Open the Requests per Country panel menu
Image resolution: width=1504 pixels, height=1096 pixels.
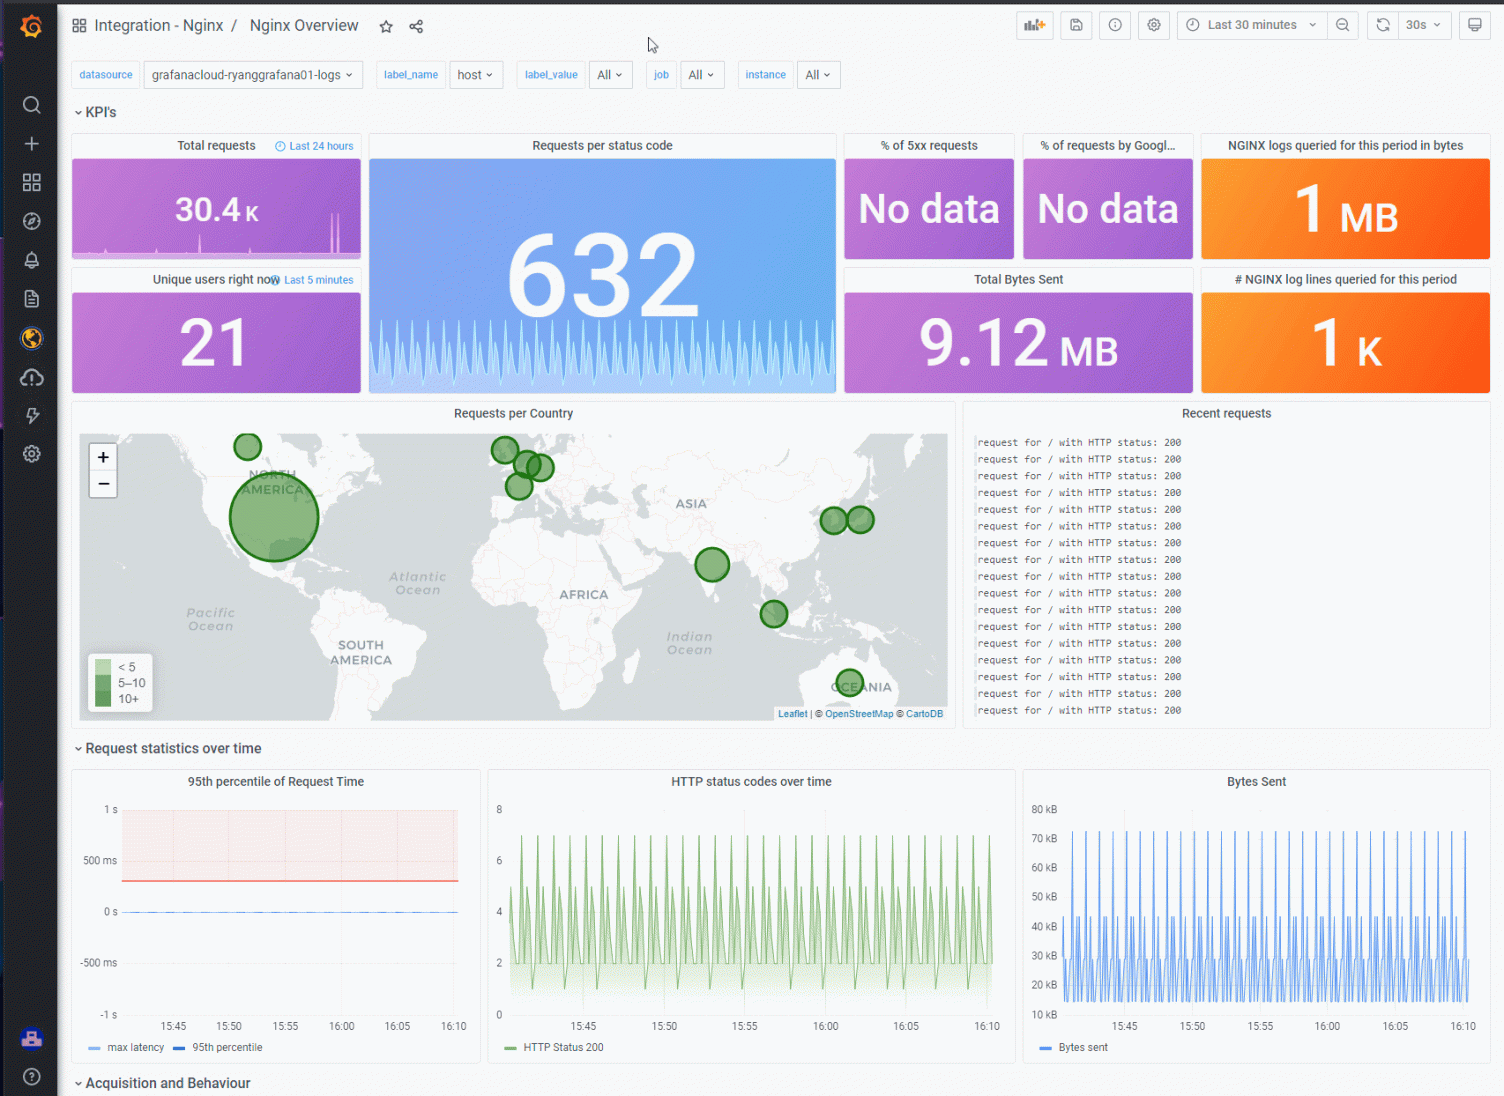click(x=513, y=414)
